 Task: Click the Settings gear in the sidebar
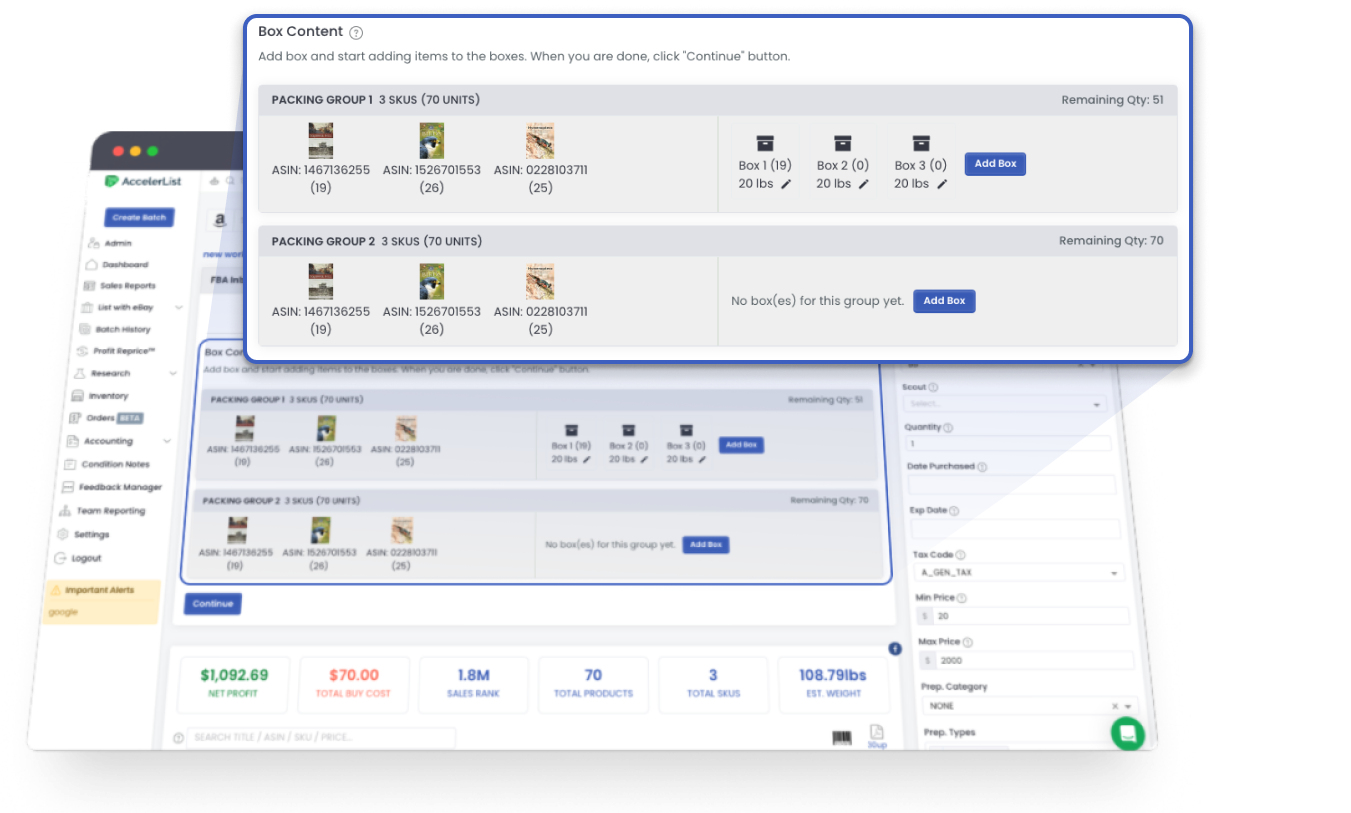point(91,534)
